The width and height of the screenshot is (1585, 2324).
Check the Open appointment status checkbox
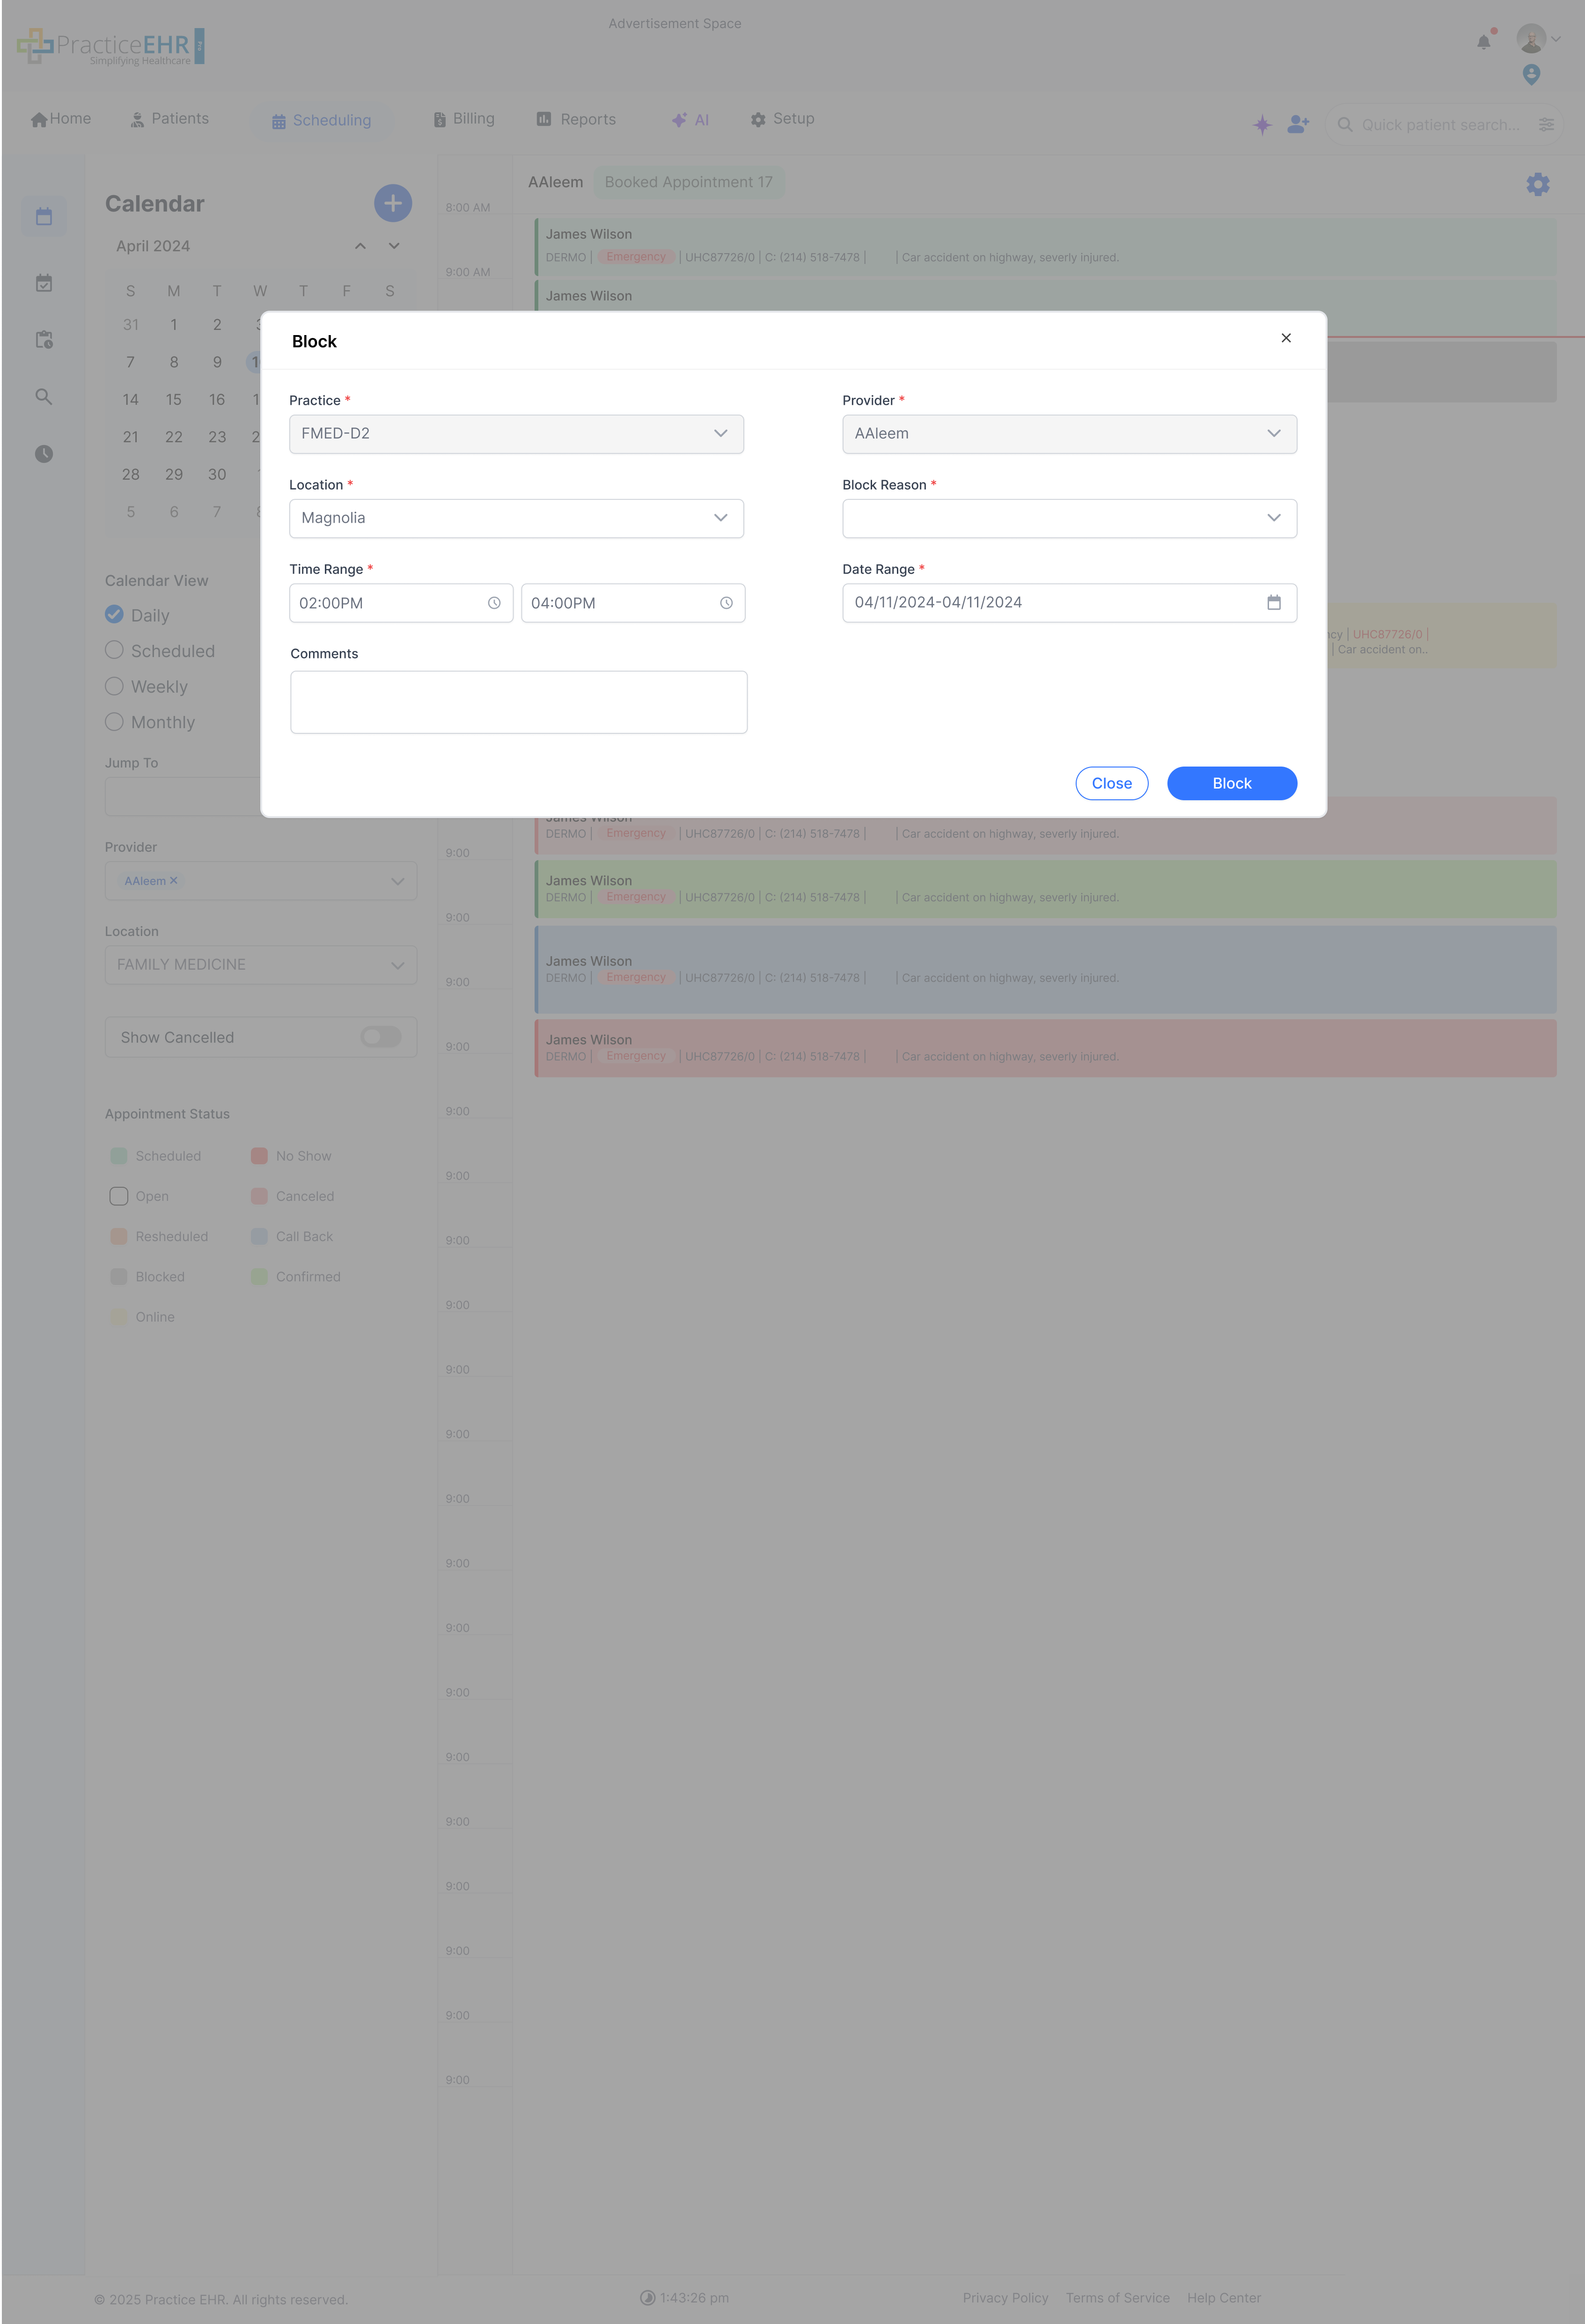coord(118,1196)
